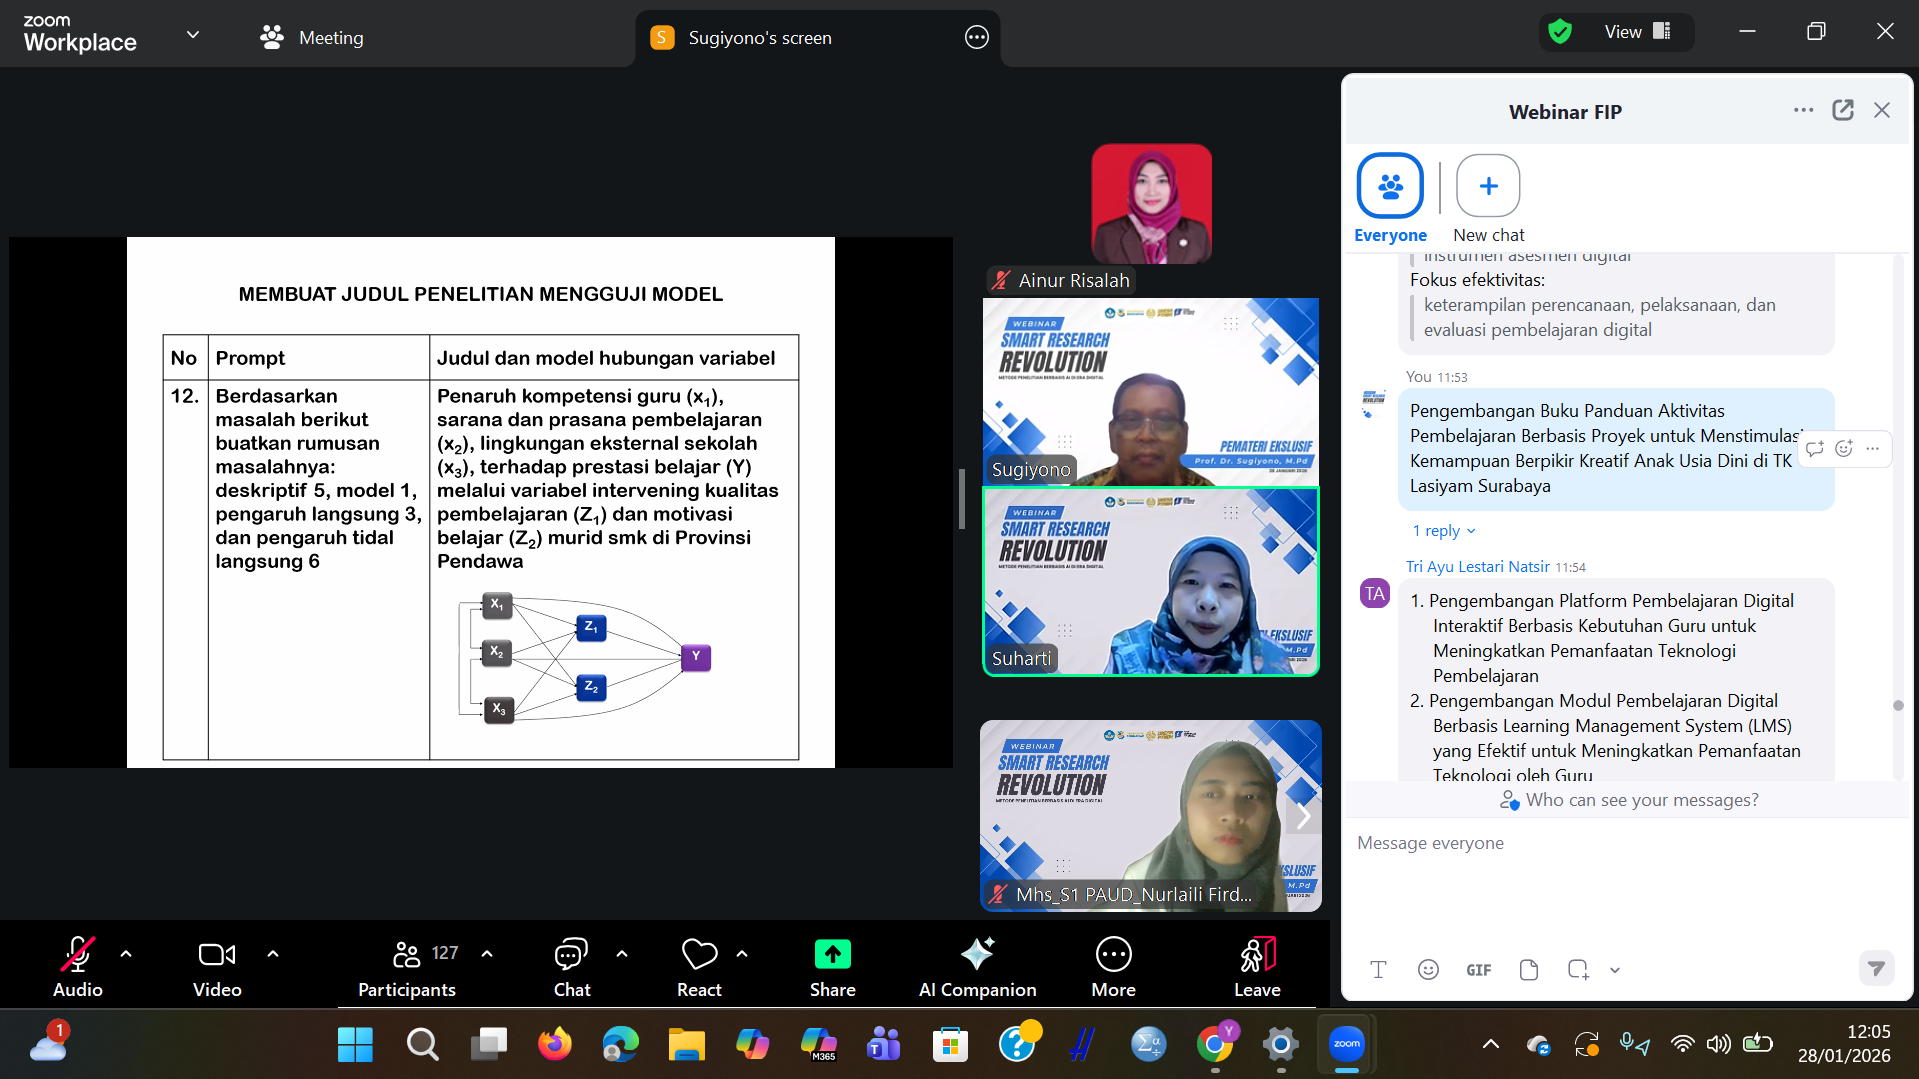Toggle the Chat panel button
The width and height of the screenshot is (1919, 1079).
pyautogui.click(x=571, y=955)
